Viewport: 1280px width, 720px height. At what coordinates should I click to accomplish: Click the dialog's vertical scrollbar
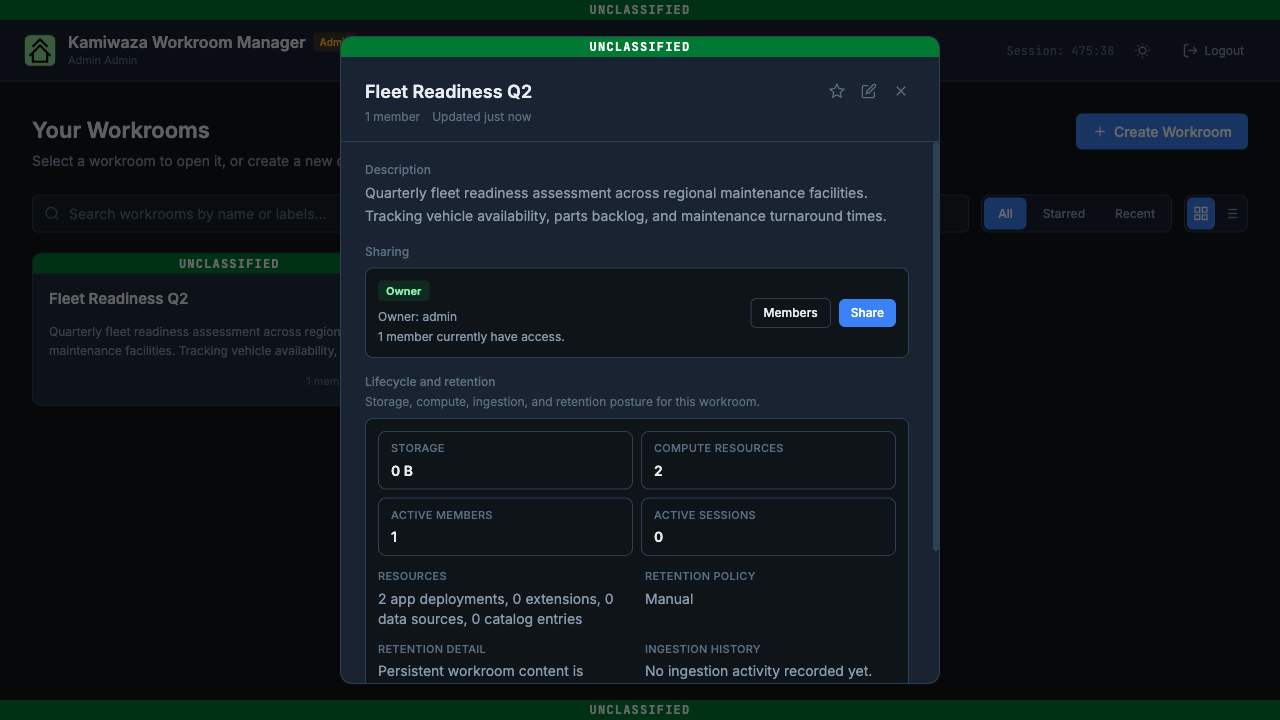[936, 346]
